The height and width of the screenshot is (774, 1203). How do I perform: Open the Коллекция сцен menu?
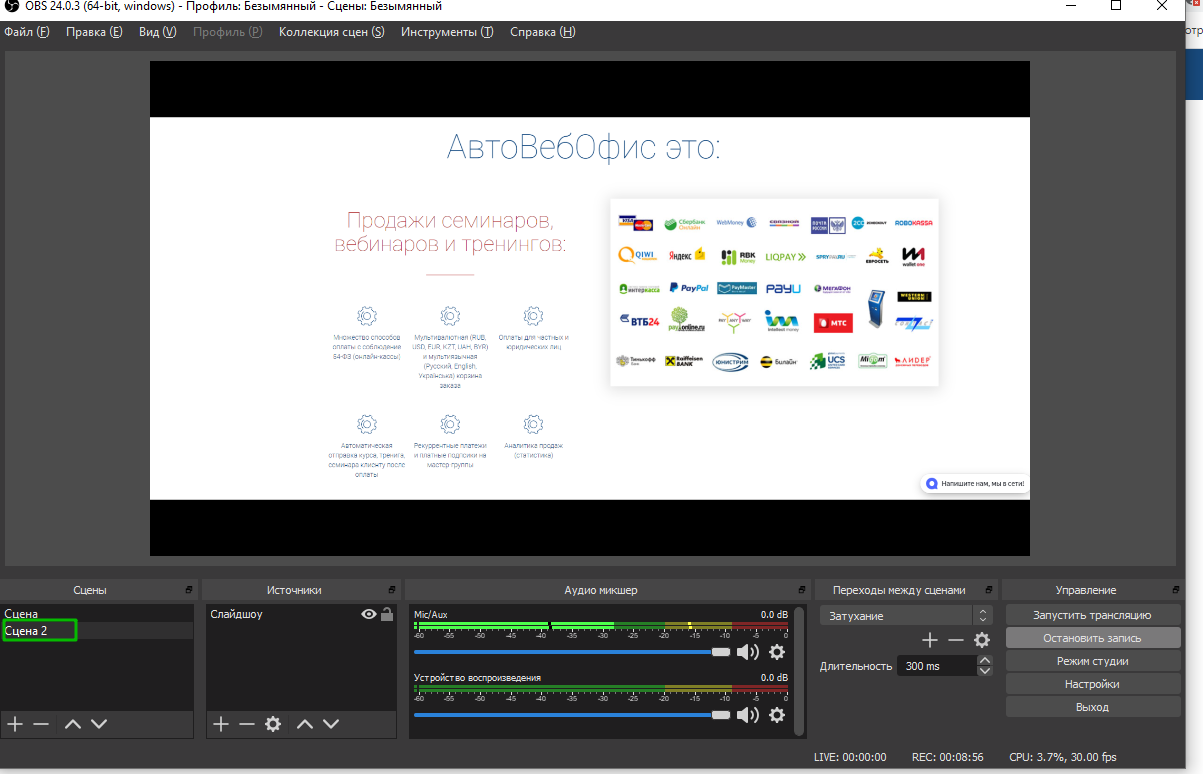tap(331, 32)
